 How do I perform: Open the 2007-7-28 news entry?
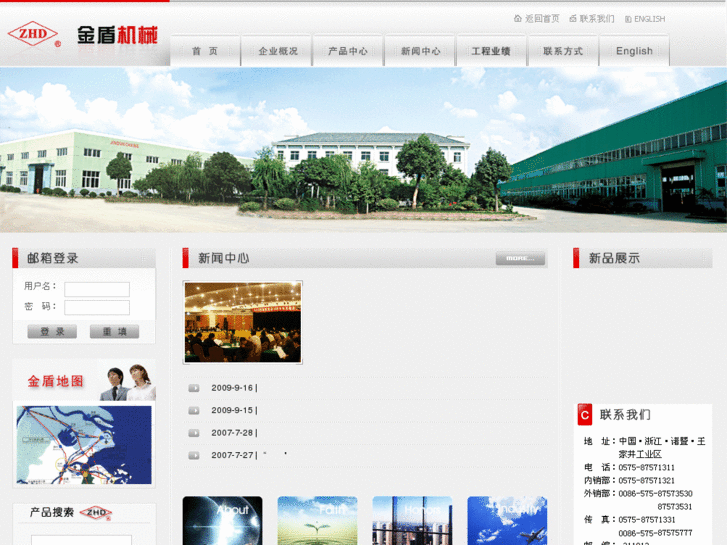[235, 433]
